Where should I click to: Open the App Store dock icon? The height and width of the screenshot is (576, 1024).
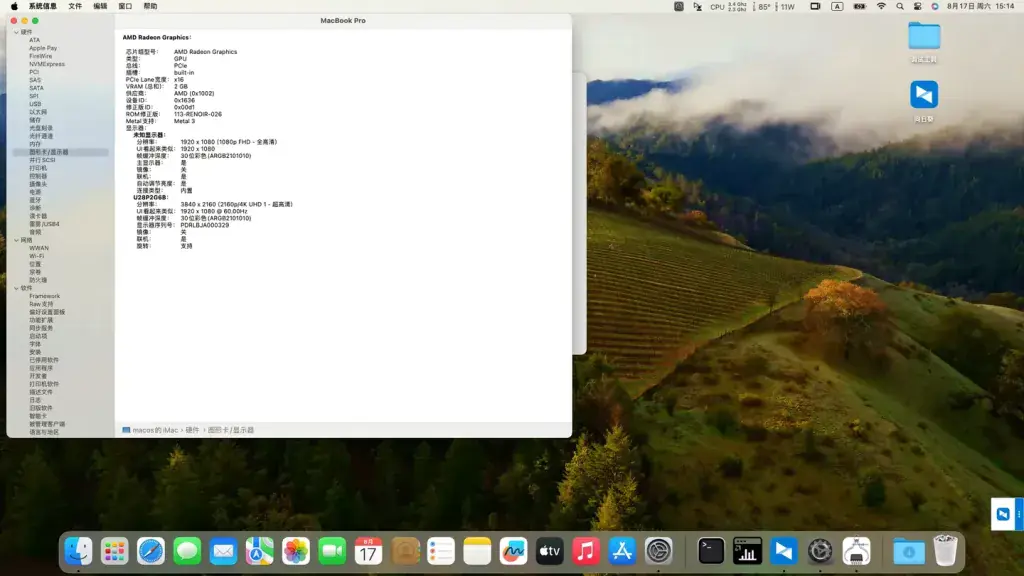tap(622, 551)
